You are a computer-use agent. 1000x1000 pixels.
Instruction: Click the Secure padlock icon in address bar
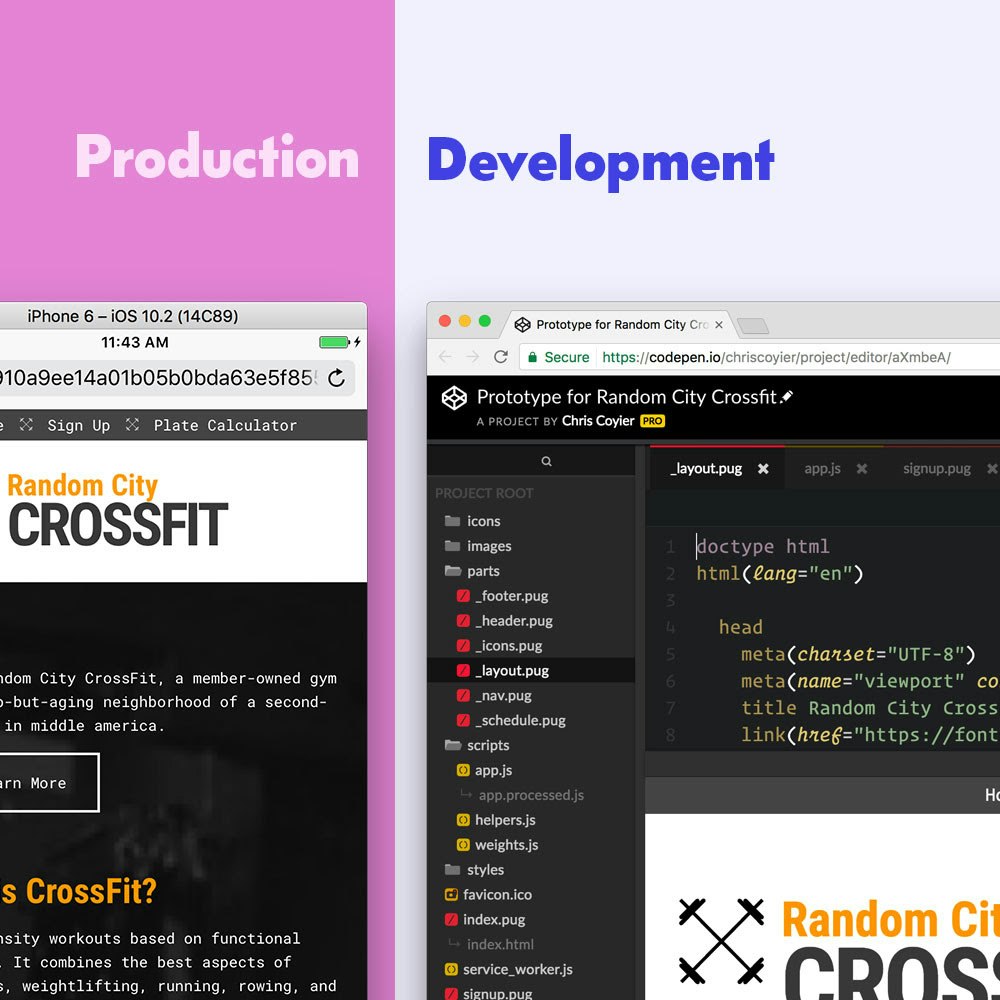point(533,357)
